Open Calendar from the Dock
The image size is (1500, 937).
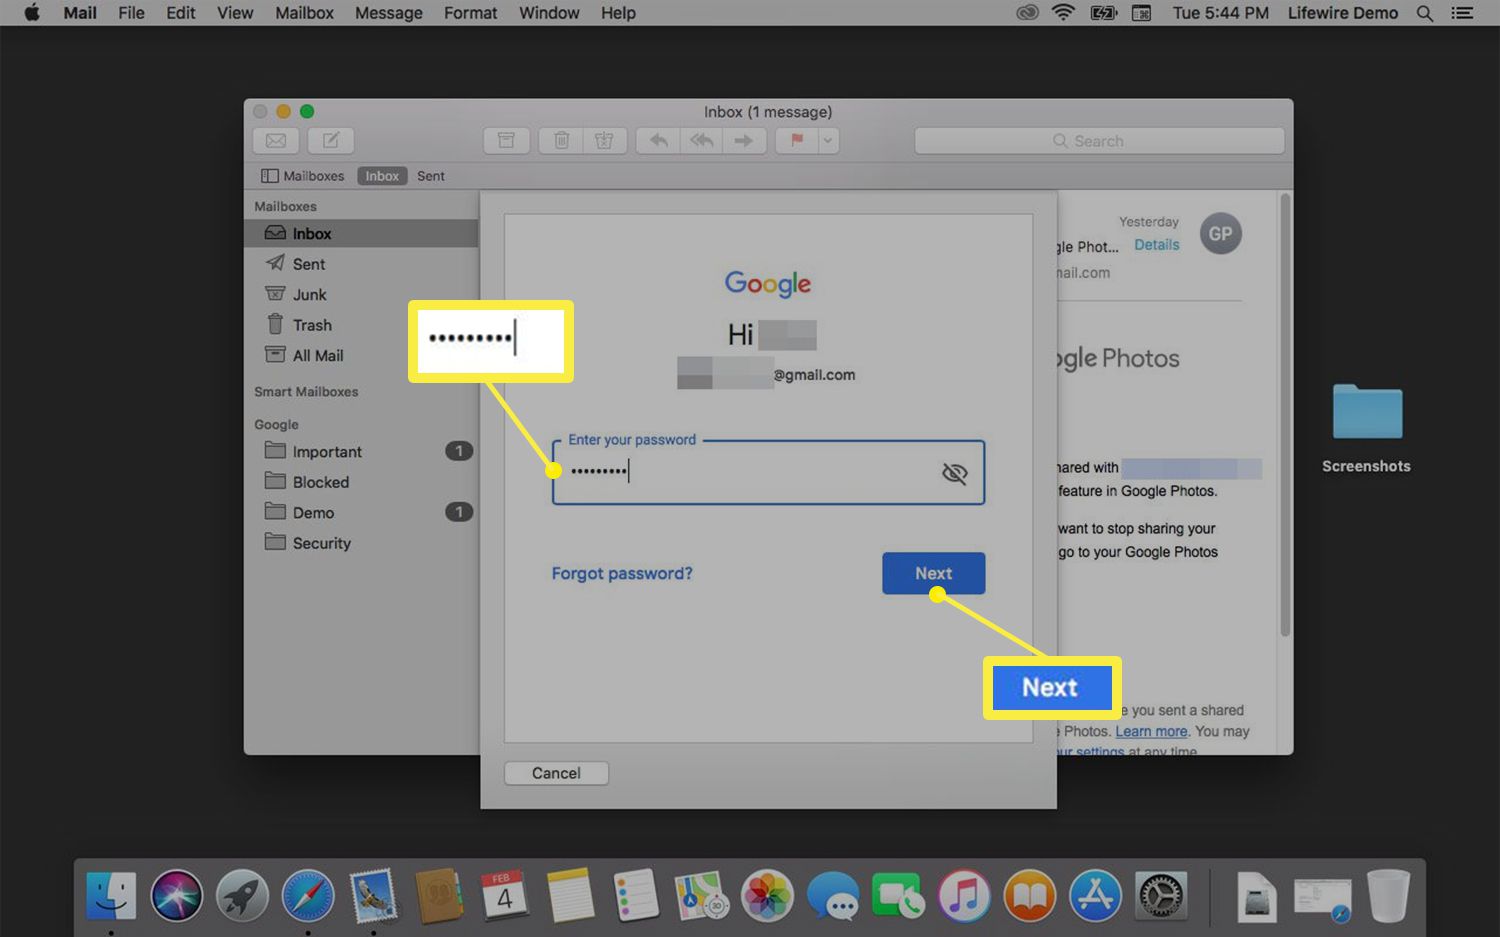click(505, 895)
